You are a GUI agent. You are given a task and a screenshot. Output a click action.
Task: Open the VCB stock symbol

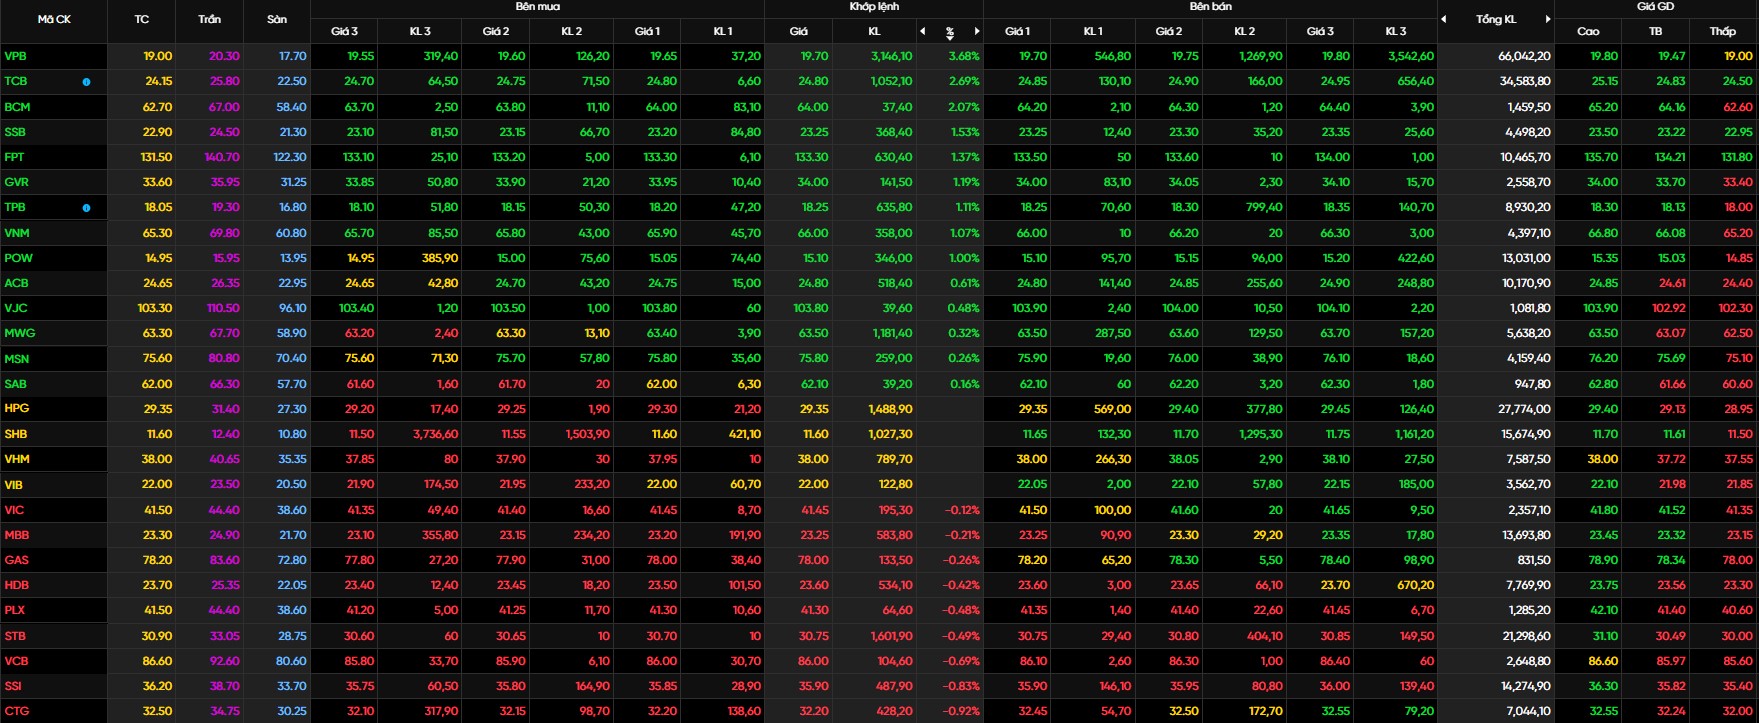(x=16, y=661)
